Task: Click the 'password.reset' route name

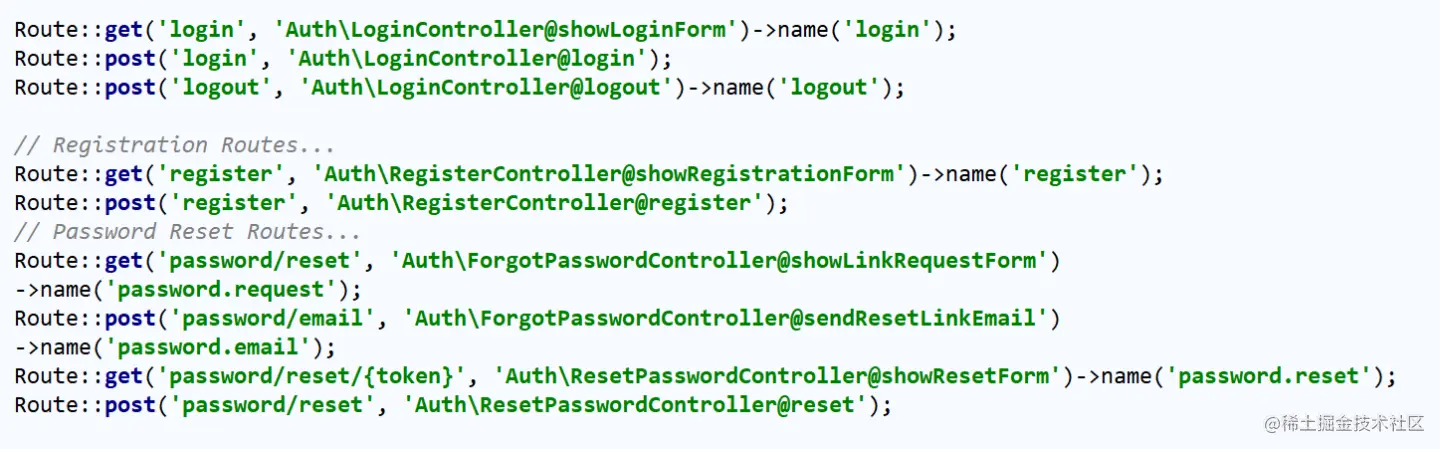Action: pyautogui.click(x=1269, y=377)
